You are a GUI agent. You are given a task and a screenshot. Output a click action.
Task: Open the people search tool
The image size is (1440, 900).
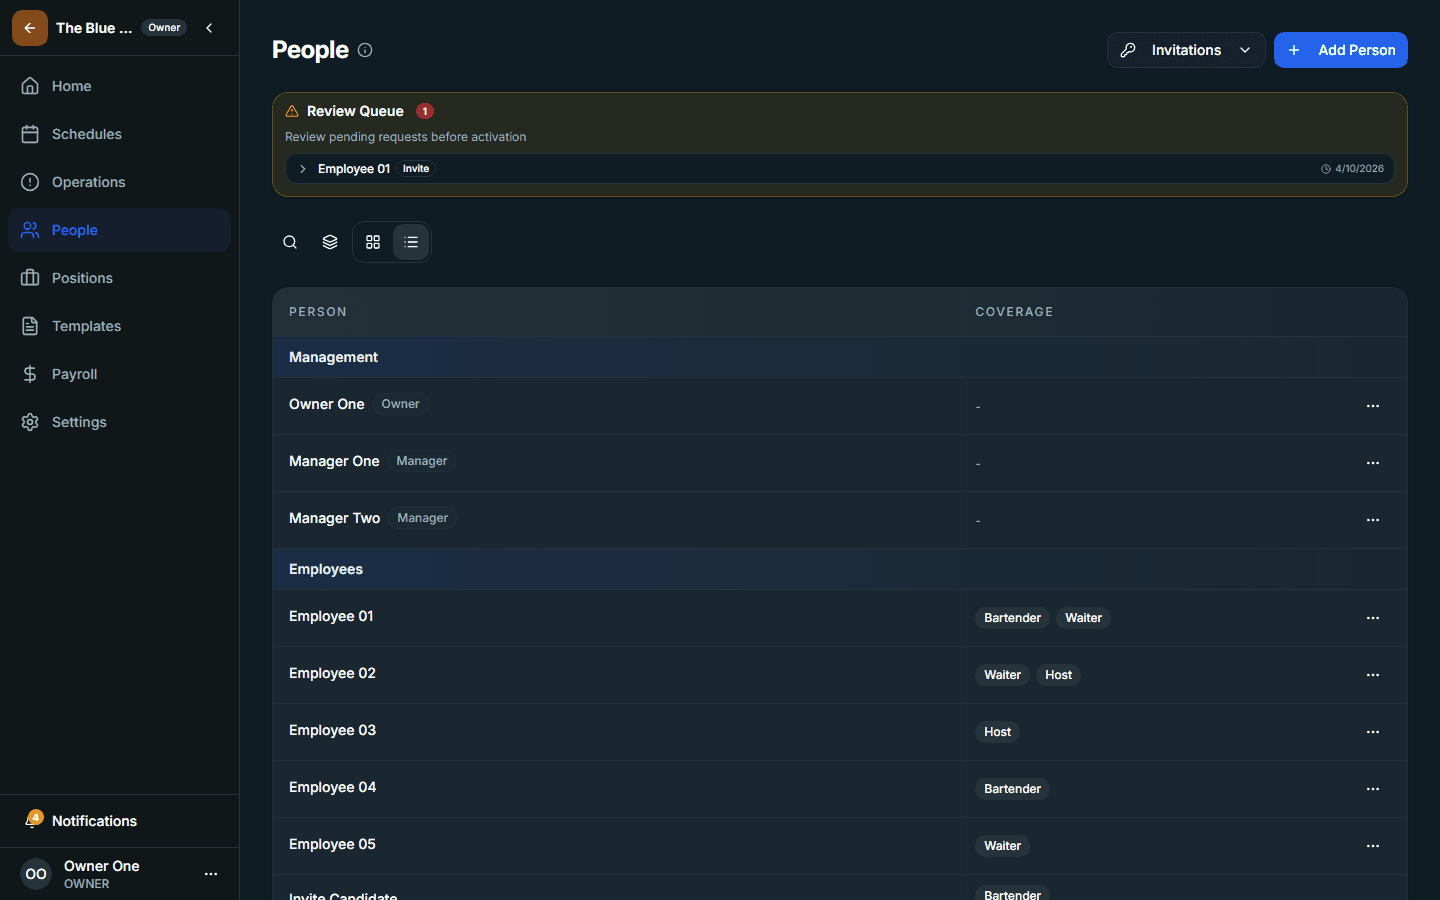pyautogui.click(x=290, y=242)
